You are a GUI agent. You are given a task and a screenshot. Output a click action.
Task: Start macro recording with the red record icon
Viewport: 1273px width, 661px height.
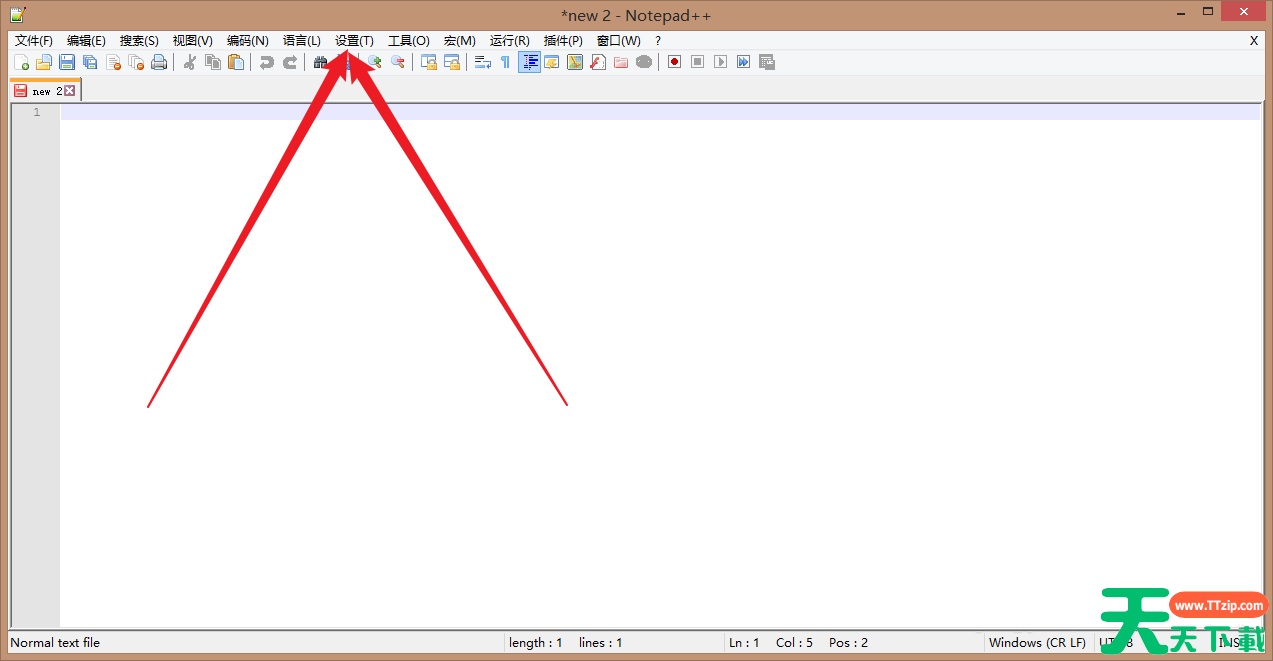click(x=673, y=62)
